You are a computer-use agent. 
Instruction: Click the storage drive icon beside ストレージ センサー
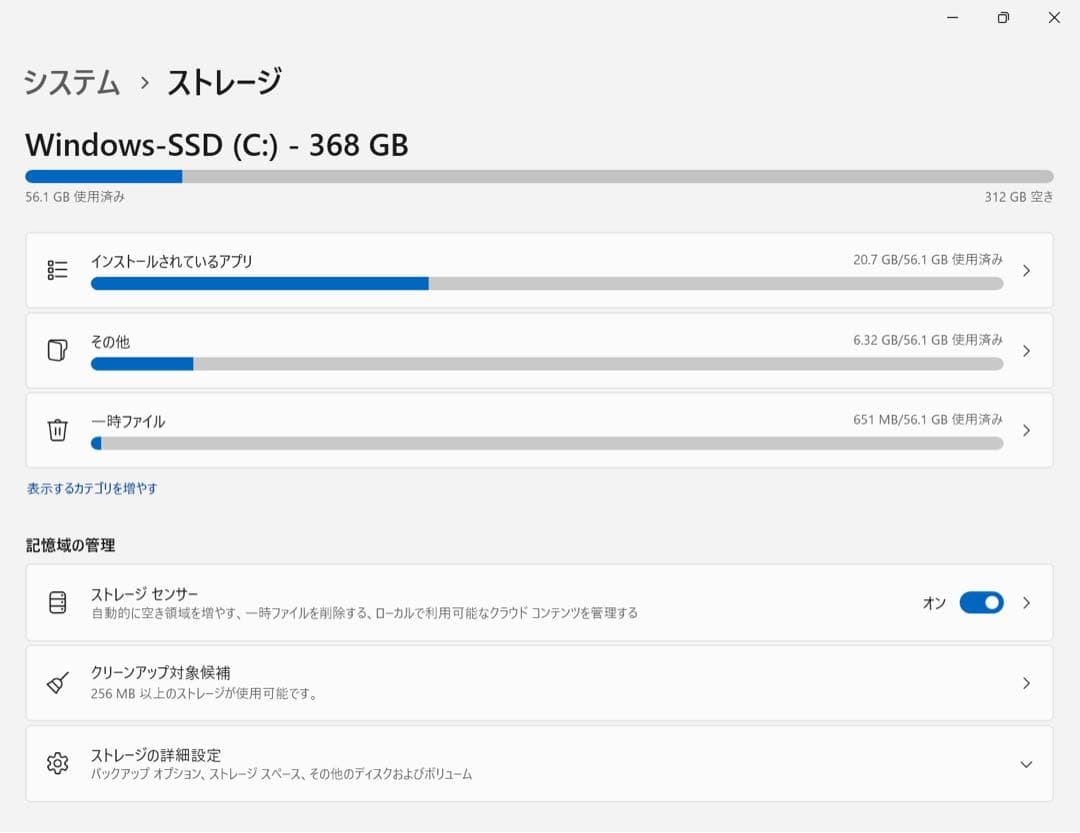point(57,602)
